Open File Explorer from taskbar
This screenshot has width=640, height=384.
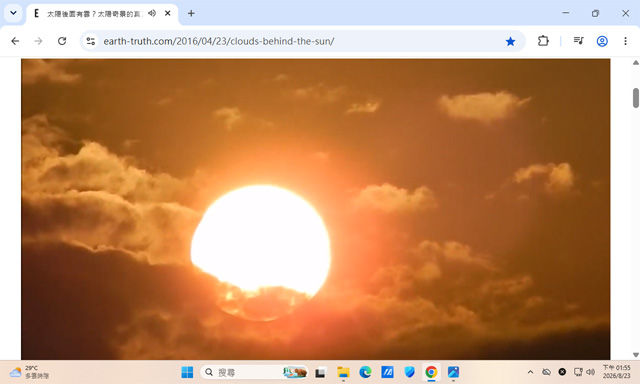[x=343, y=372]
